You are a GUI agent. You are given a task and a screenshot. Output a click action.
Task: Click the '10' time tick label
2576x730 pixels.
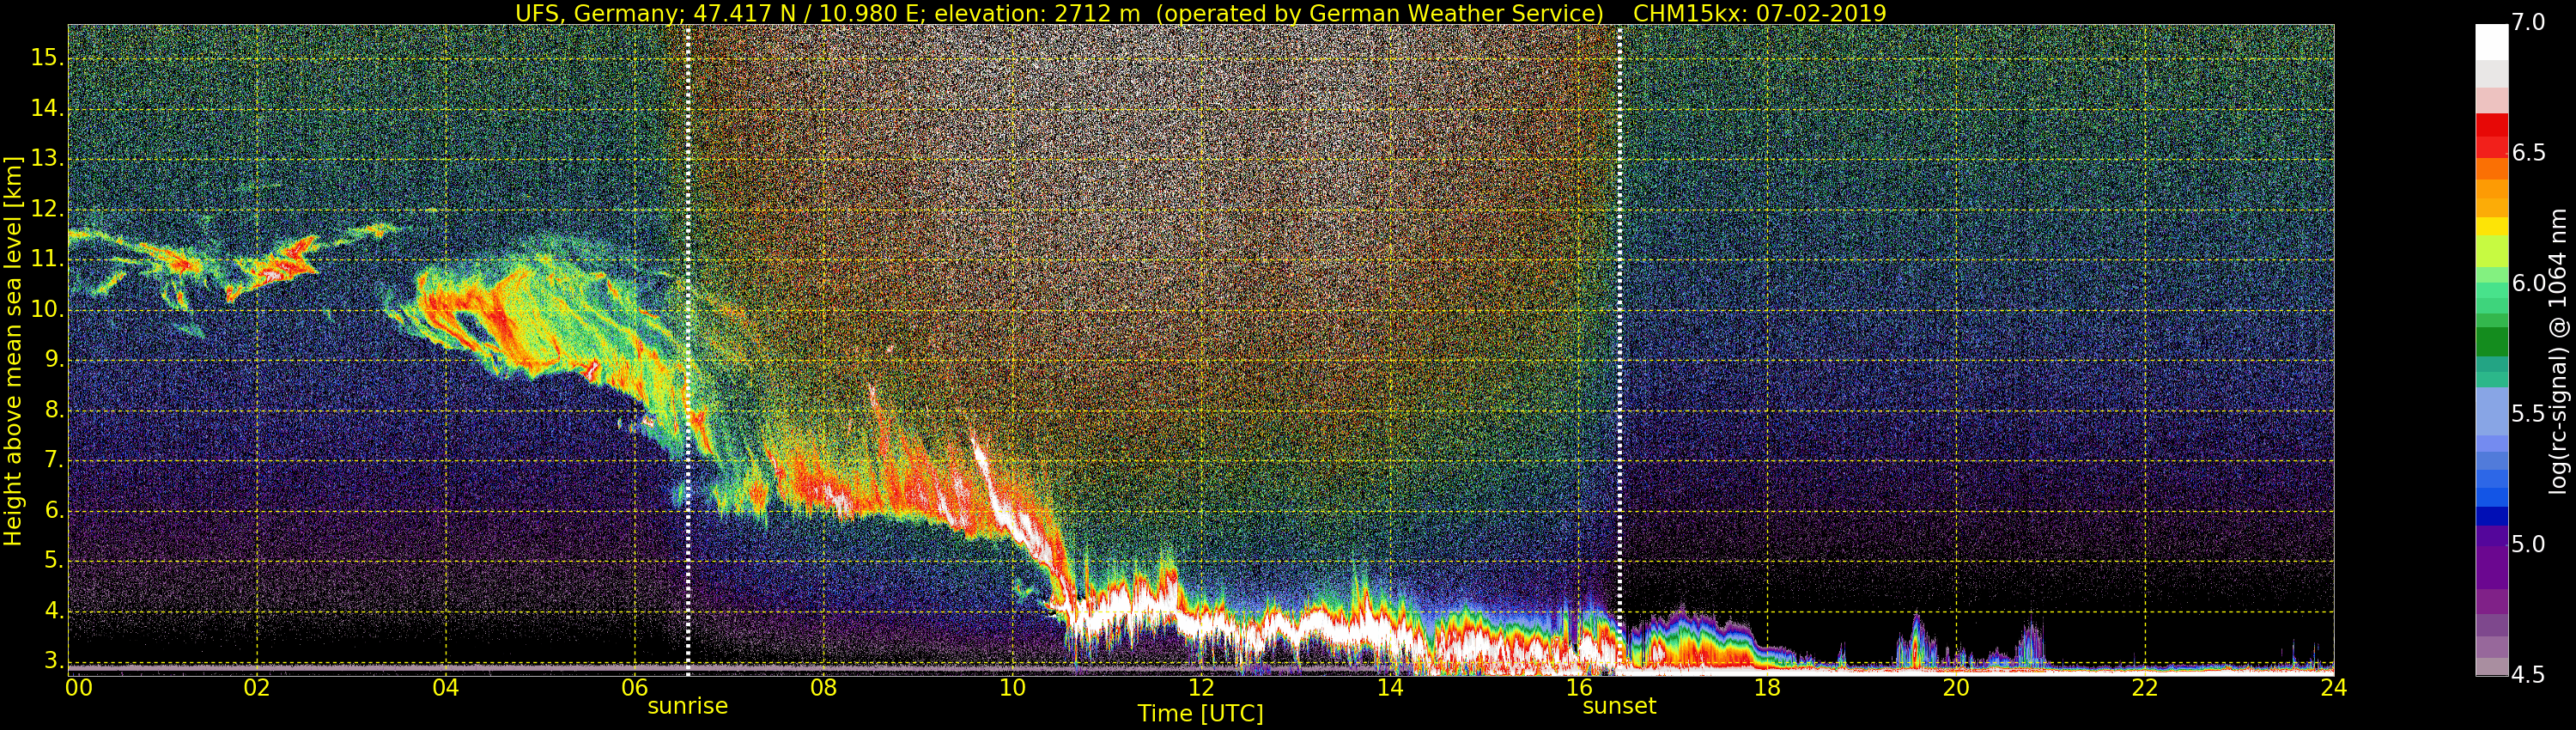(1012, 688)
